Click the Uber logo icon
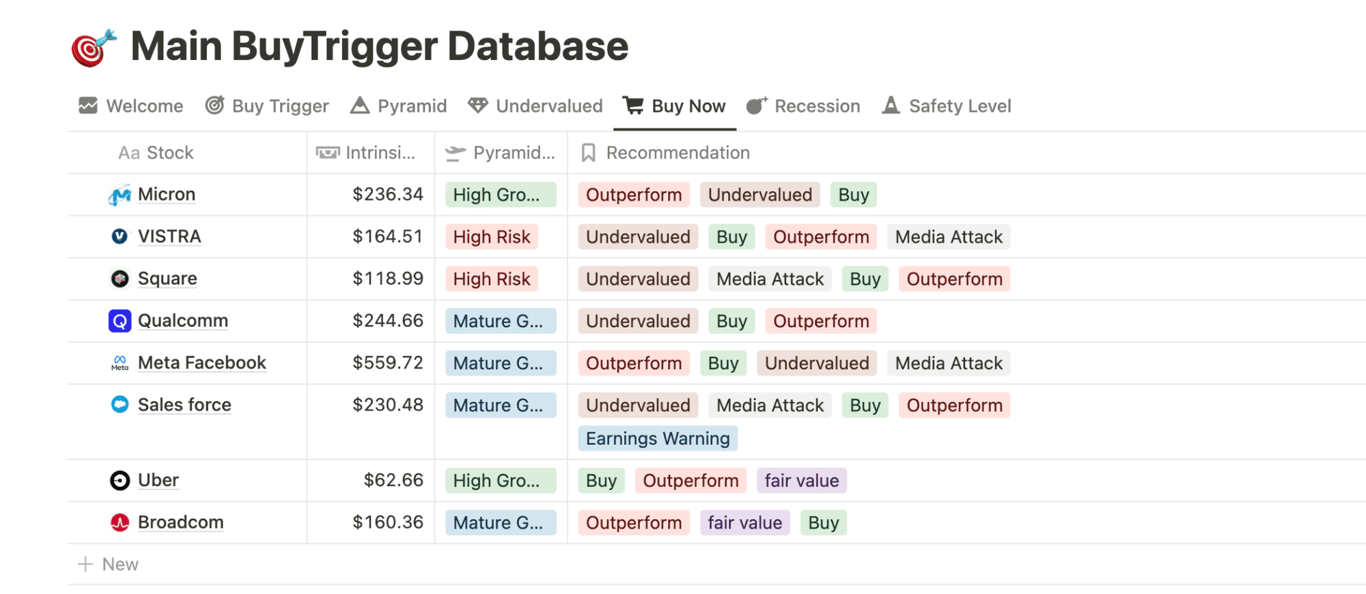The width and height of the screenshot is (1366, 594). click(x=119, y=481)
